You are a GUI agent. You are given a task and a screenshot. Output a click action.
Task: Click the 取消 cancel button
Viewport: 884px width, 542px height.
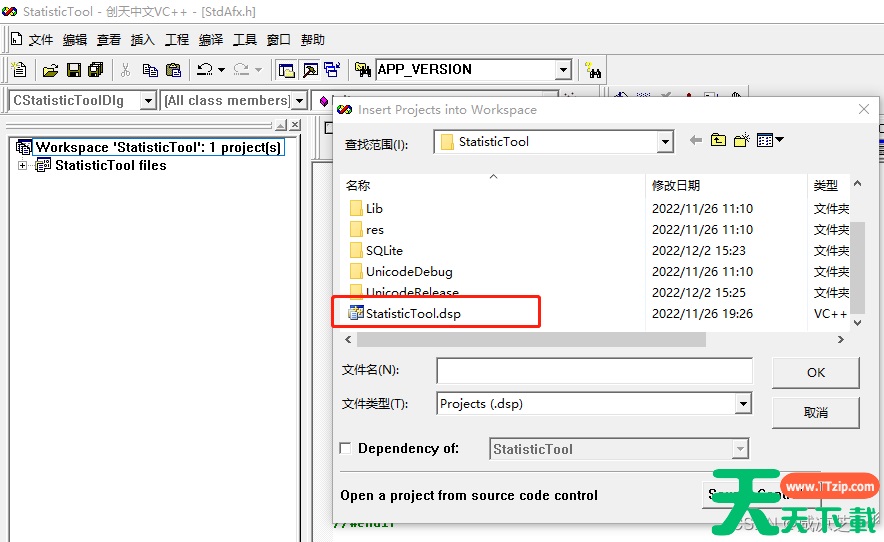pyautogui.click(x=815, y=412)
